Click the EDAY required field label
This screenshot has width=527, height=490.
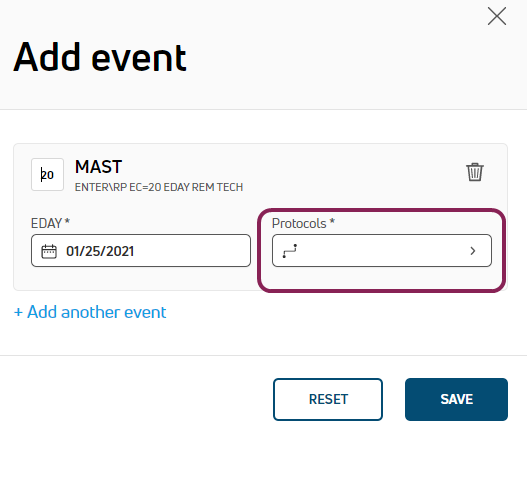(x=50, y=223)
